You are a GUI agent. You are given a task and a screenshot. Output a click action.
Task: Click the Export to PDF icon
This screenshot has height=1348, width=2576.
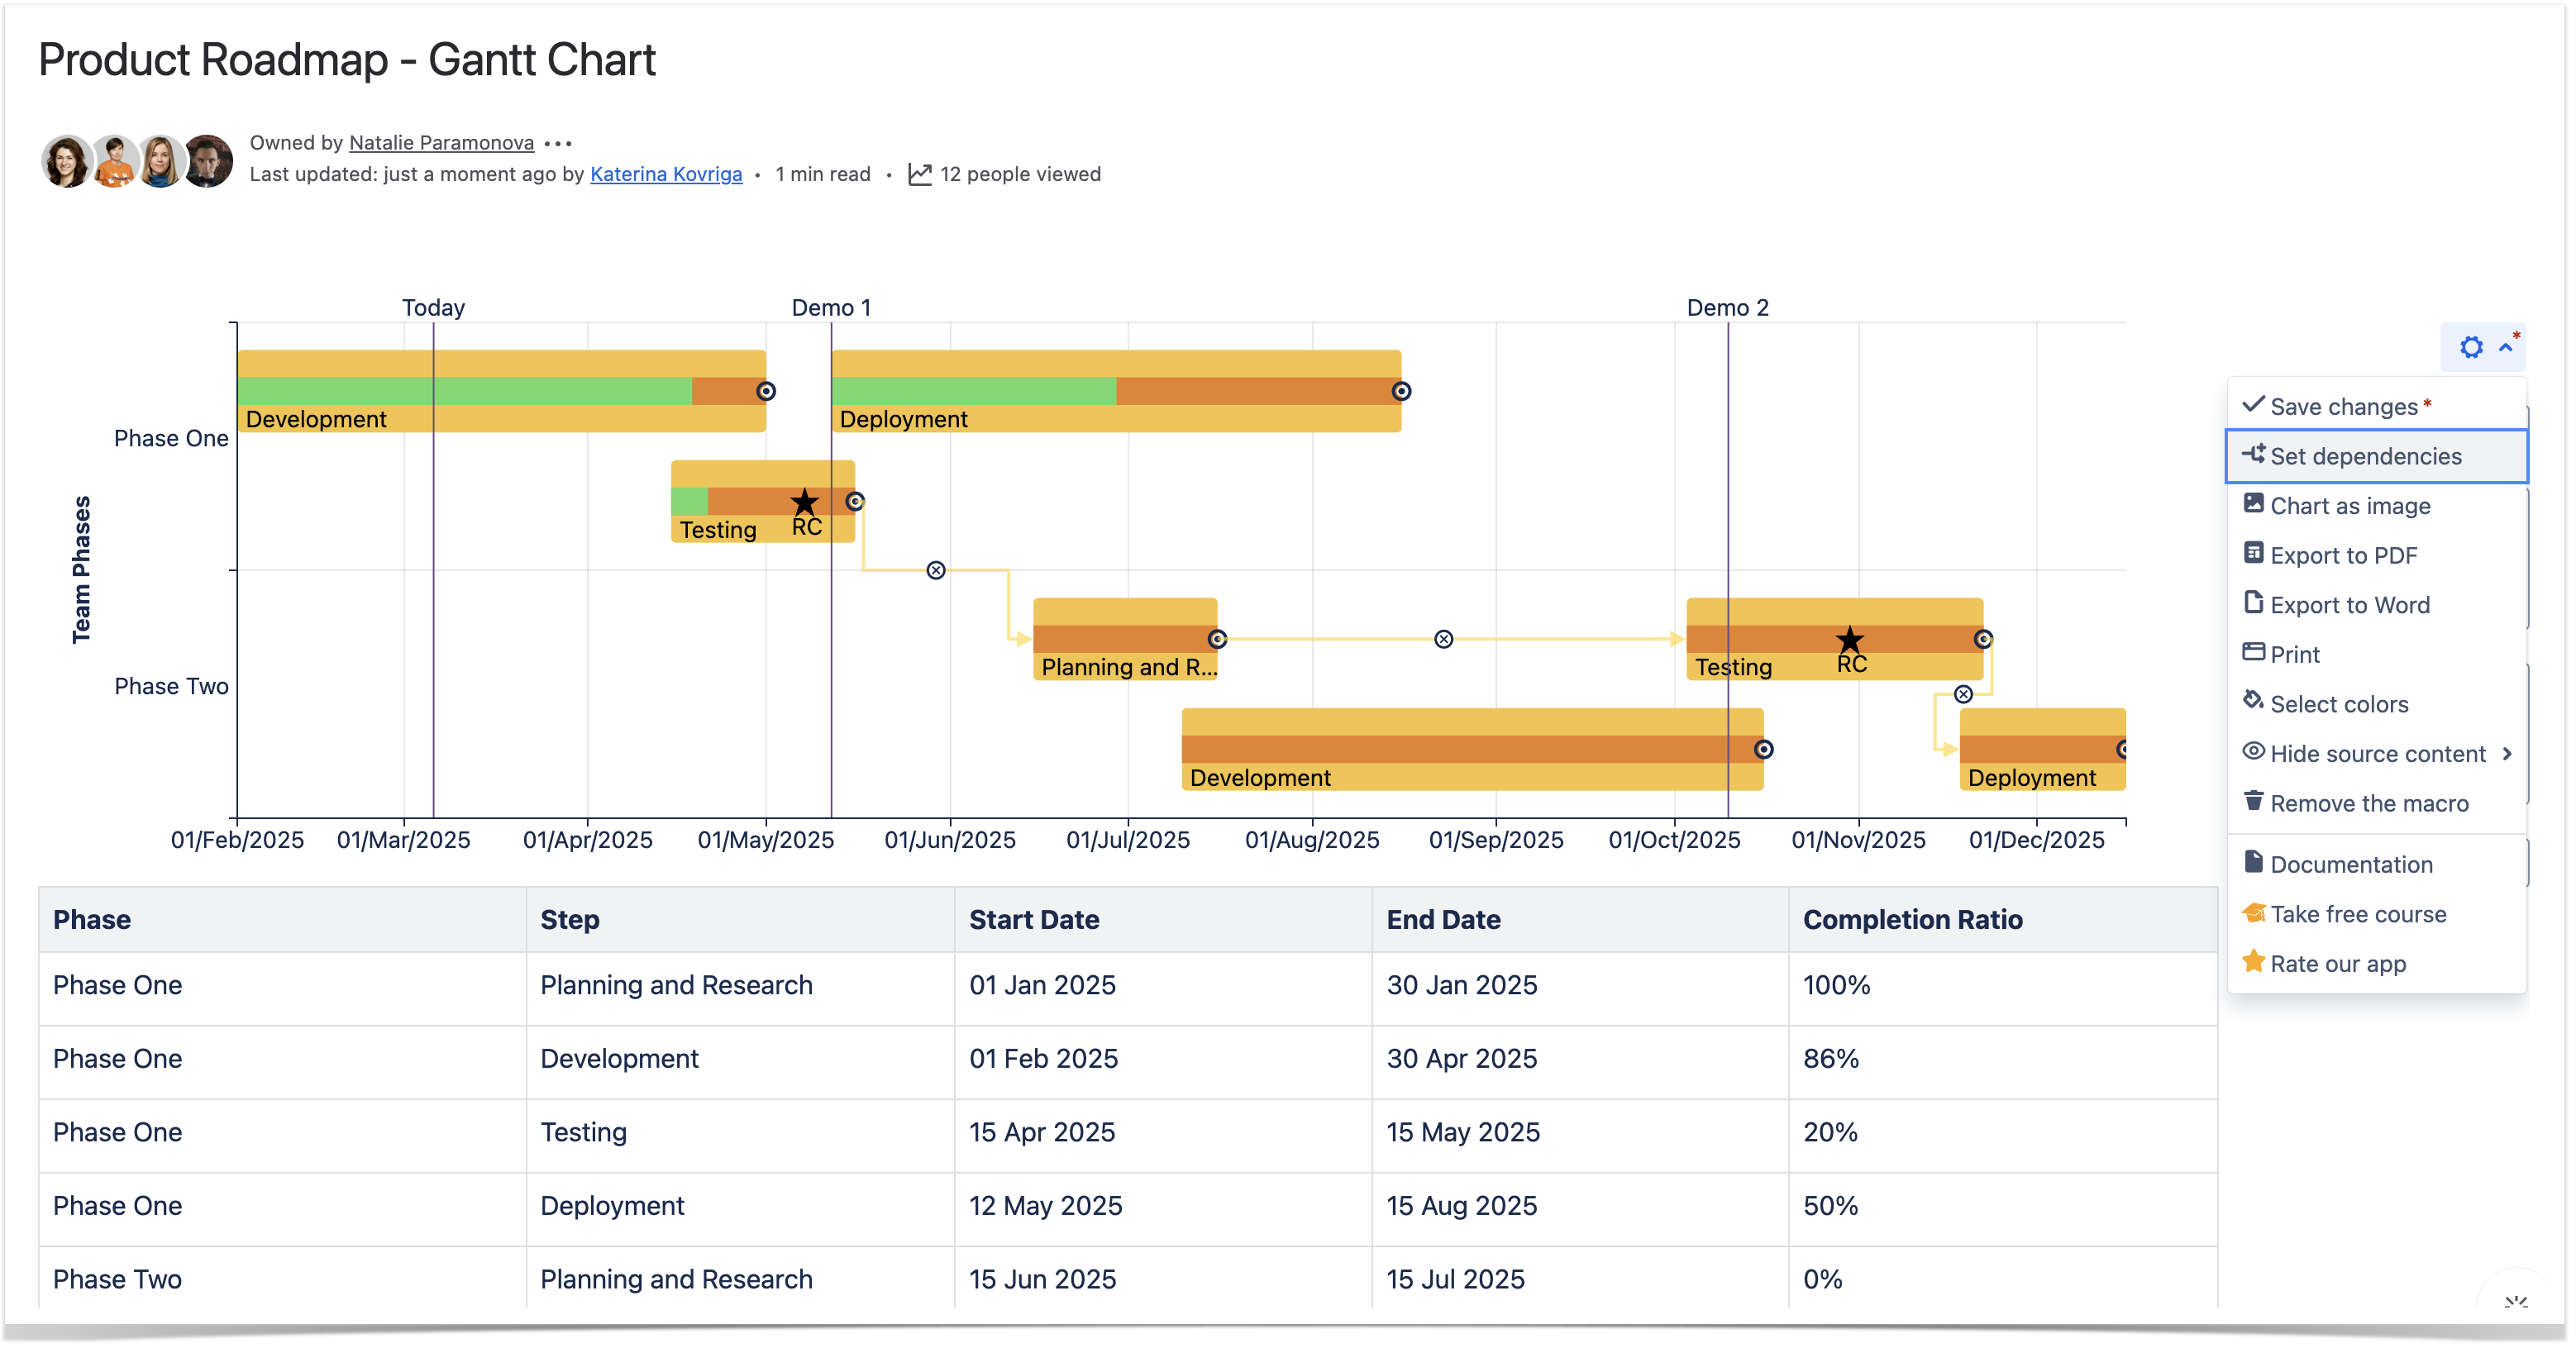point(2253,553)
